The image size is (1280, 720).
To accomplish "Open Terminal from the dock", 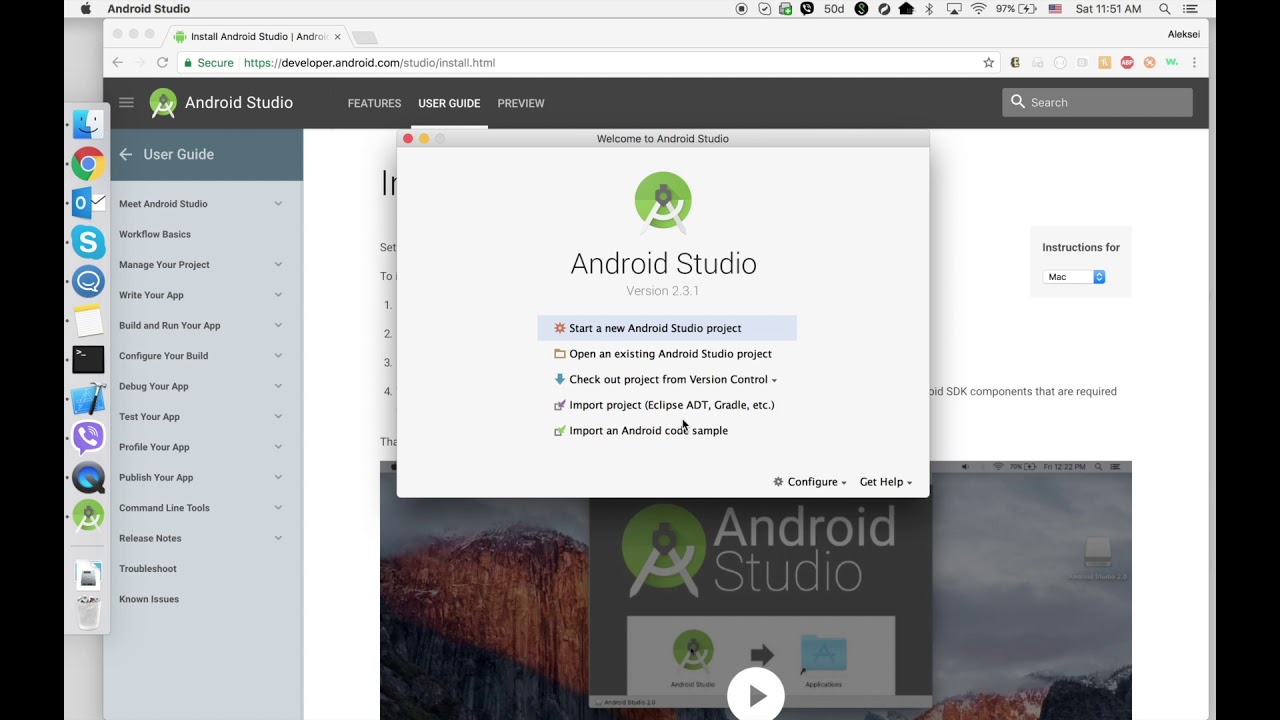I will (88, 359).
